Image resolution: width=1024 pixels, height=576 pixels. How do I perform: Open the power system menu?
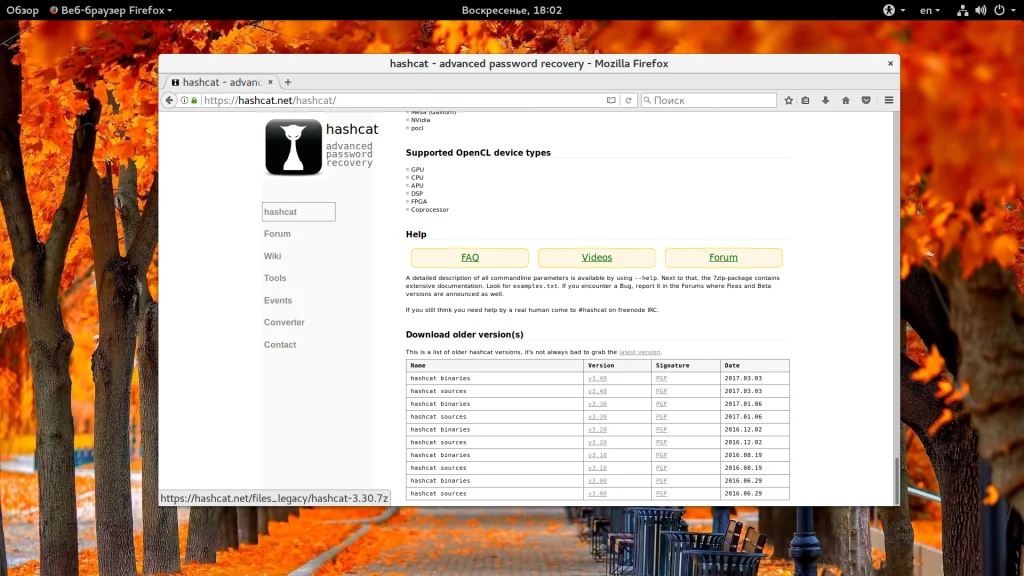point(1002,10)
